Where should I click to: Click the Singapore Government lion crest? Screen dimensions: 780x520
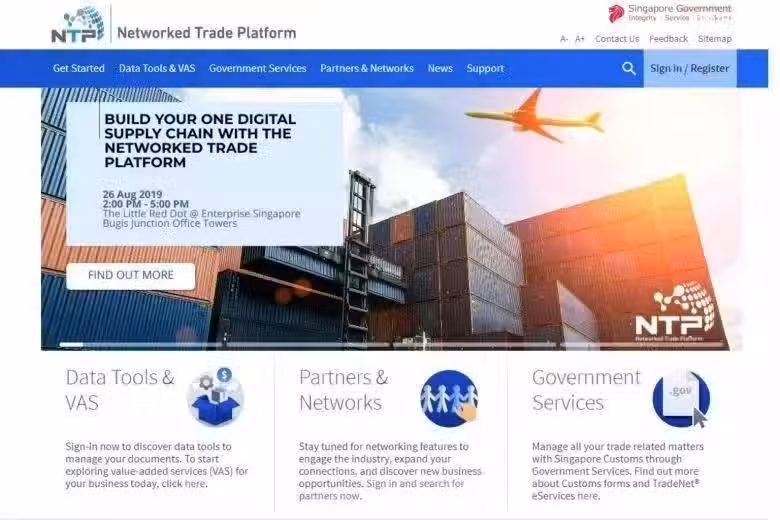pos(616,13)
